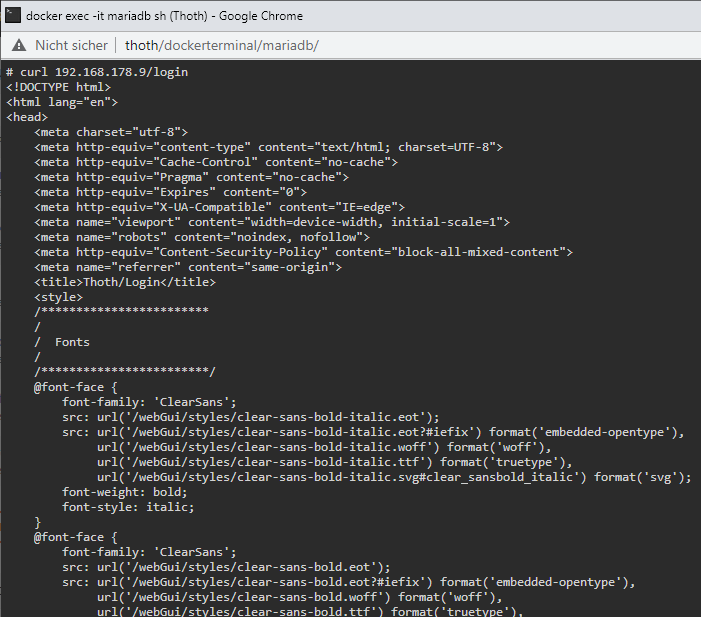Click the '<!DOCTYPE html>' line
Viewport: 701px width, 617px height.
click(x=59, y=87)
